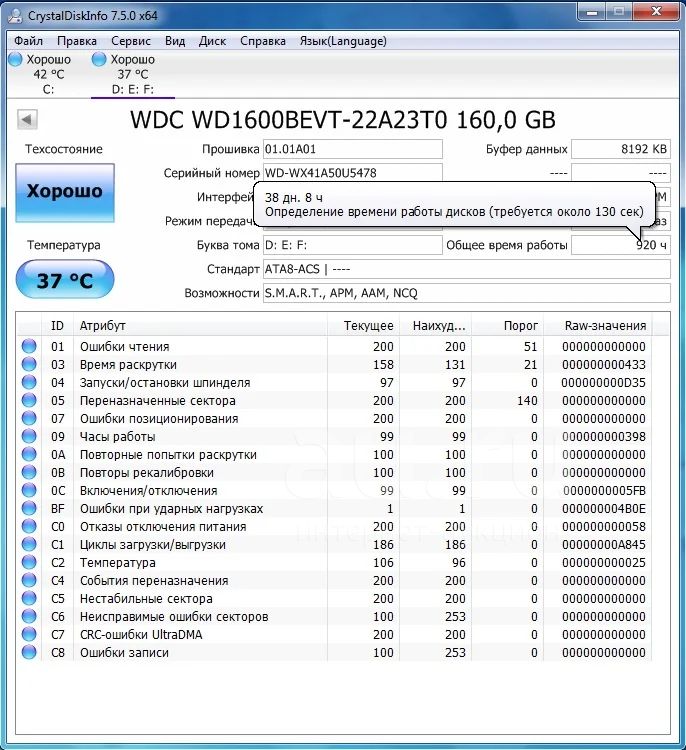Click status icon for C5 Нестабильные сектора

pyautogui.click(x=29, y=598)
